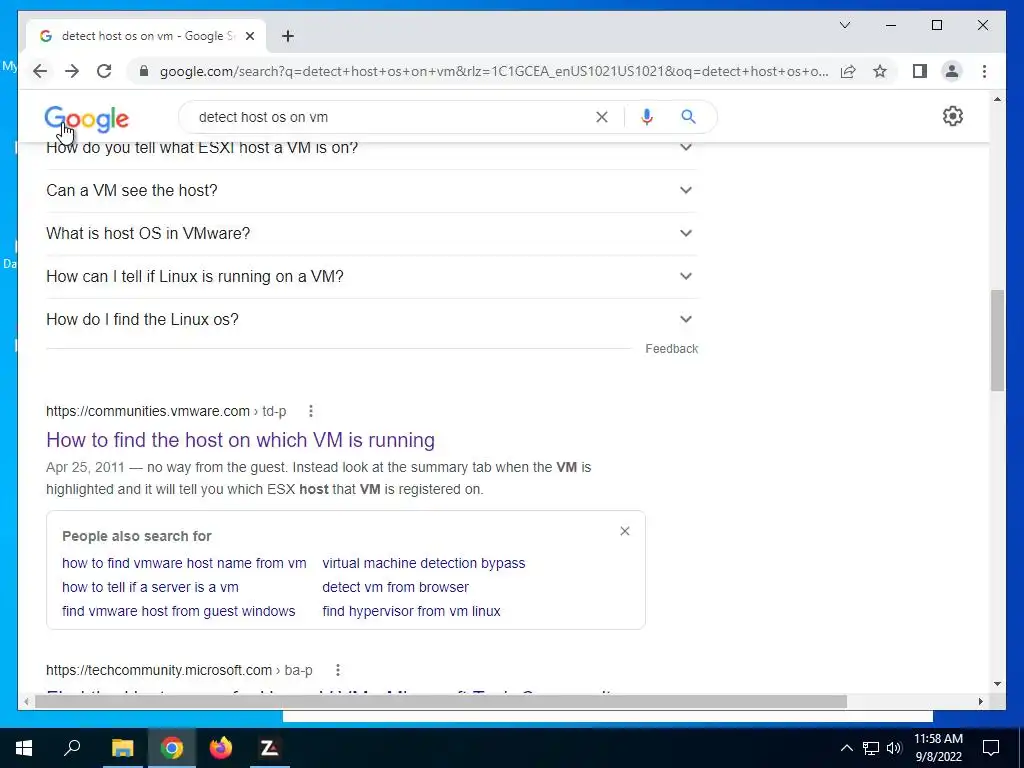Expand 'How do you tell what ESXI host' question
Screen dimensions: 1024x768
tap(371, 149)
